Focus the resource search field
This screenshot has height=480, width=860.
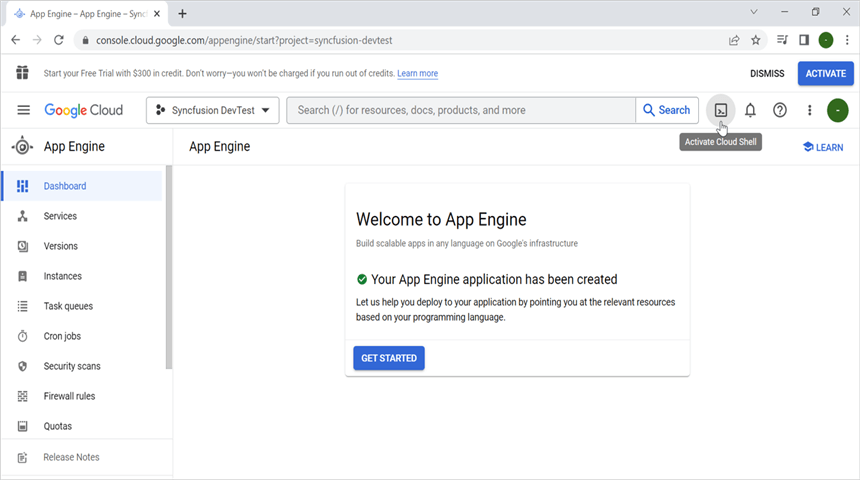(460, 110)
